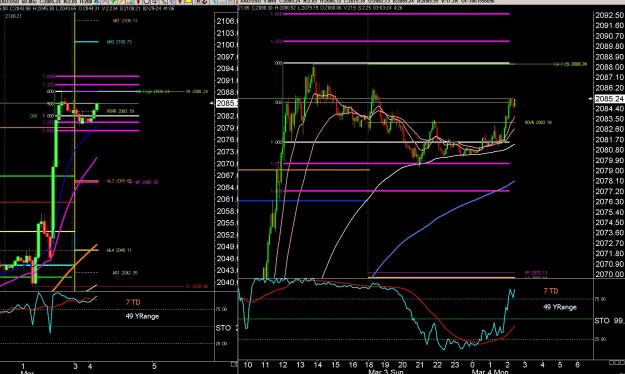Click the NL3 2065.65 level label in left chart
This screenshot has height=374, width=625.
(x=119, y=181)
